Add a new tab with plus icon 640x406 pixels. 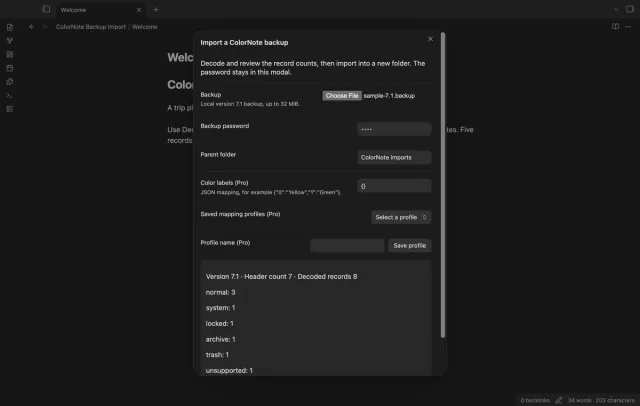click(156, 9)
